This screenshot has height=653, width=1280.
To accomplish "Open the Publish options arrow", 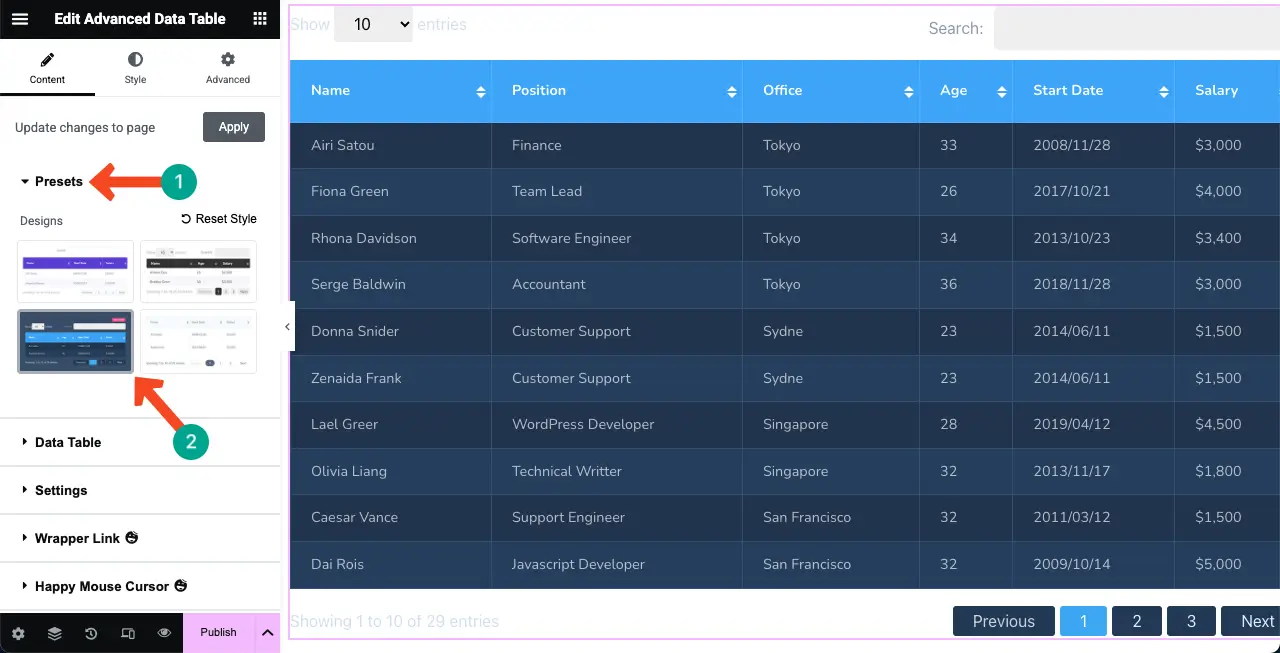I will pyautogui.click(x=267, y=633).
